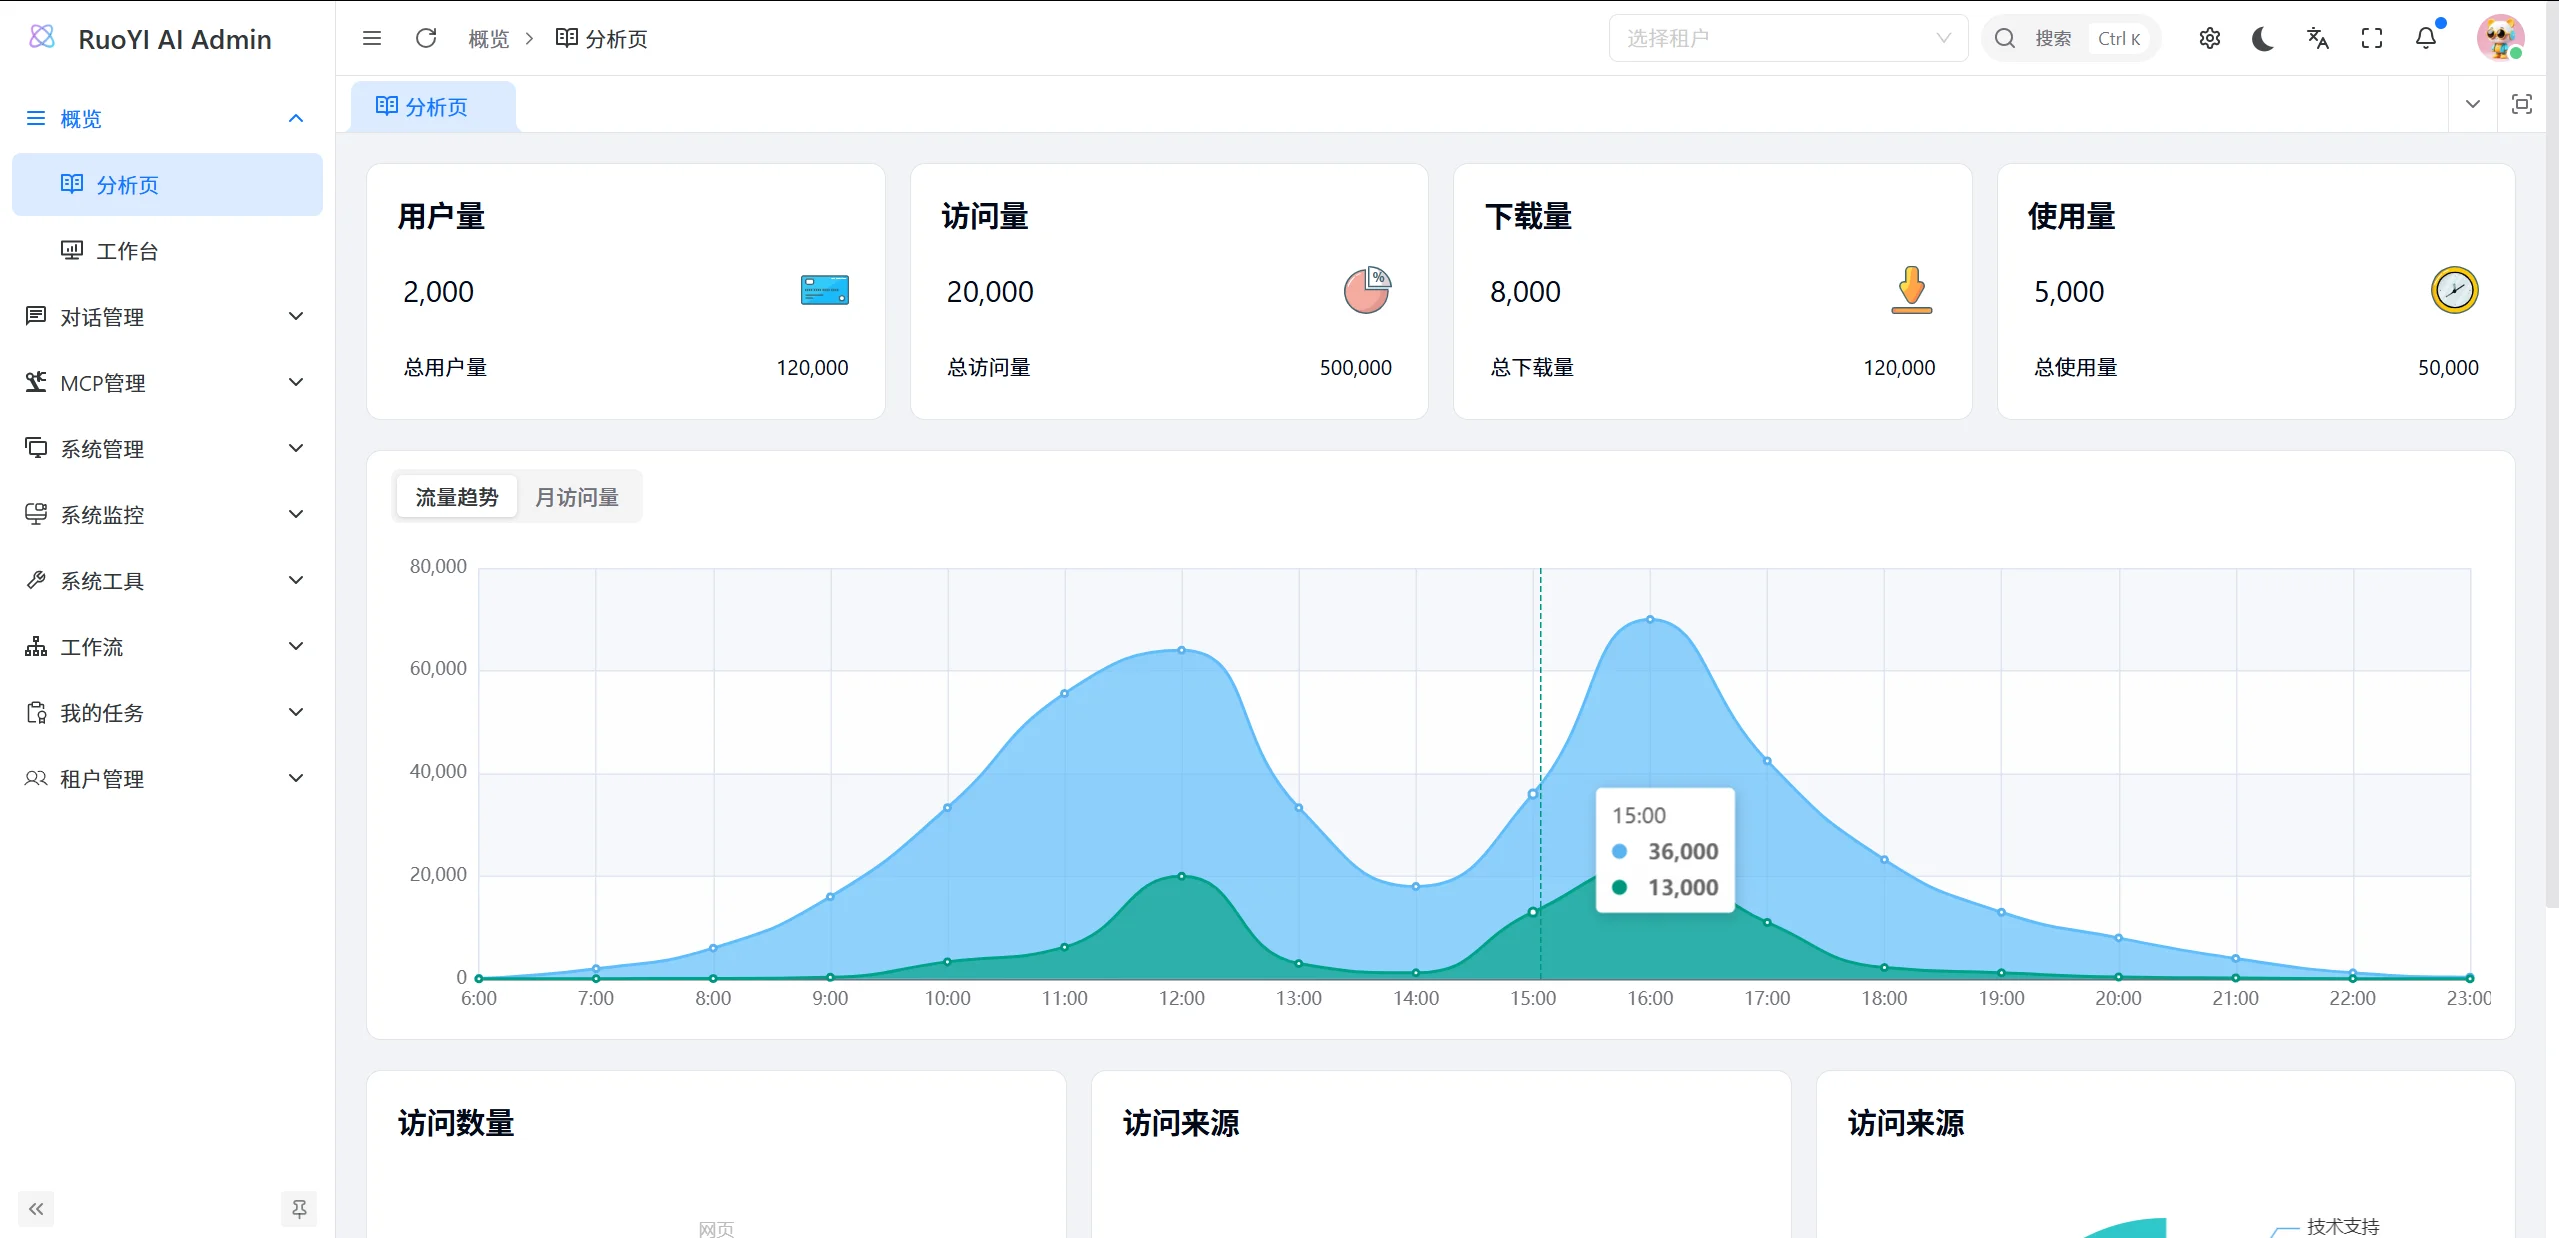Toggle the hamburger menu to collapse sidebar
The width and height of the screenshot is (2559, 1238).
coord(372,37)
